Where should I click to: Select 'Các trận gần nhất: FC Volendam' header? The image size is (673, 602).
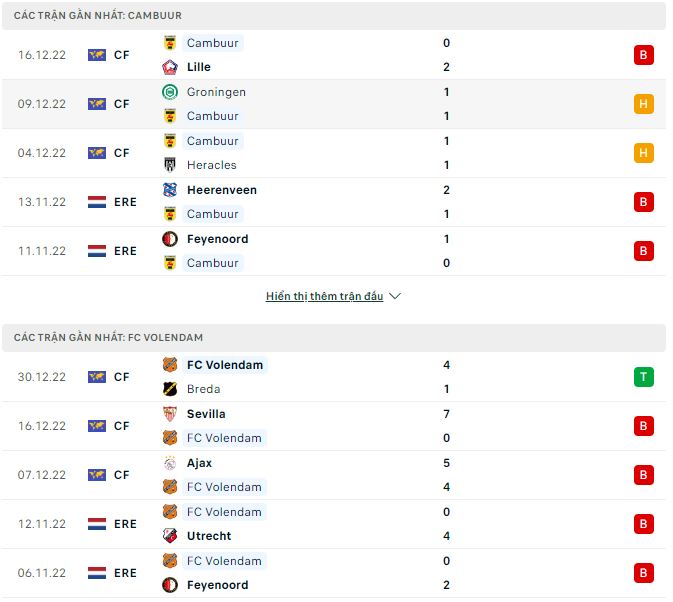coord(108,338)
